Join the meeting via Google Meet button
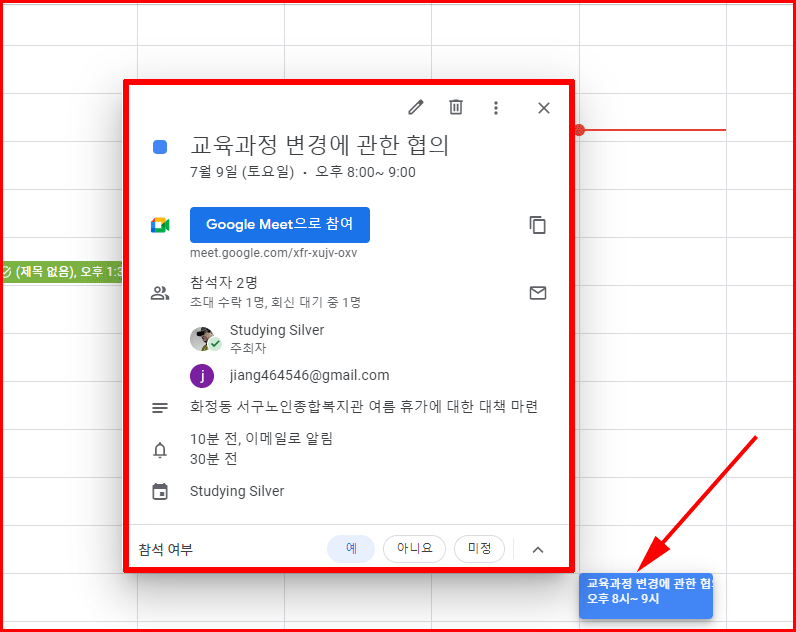 280,224
